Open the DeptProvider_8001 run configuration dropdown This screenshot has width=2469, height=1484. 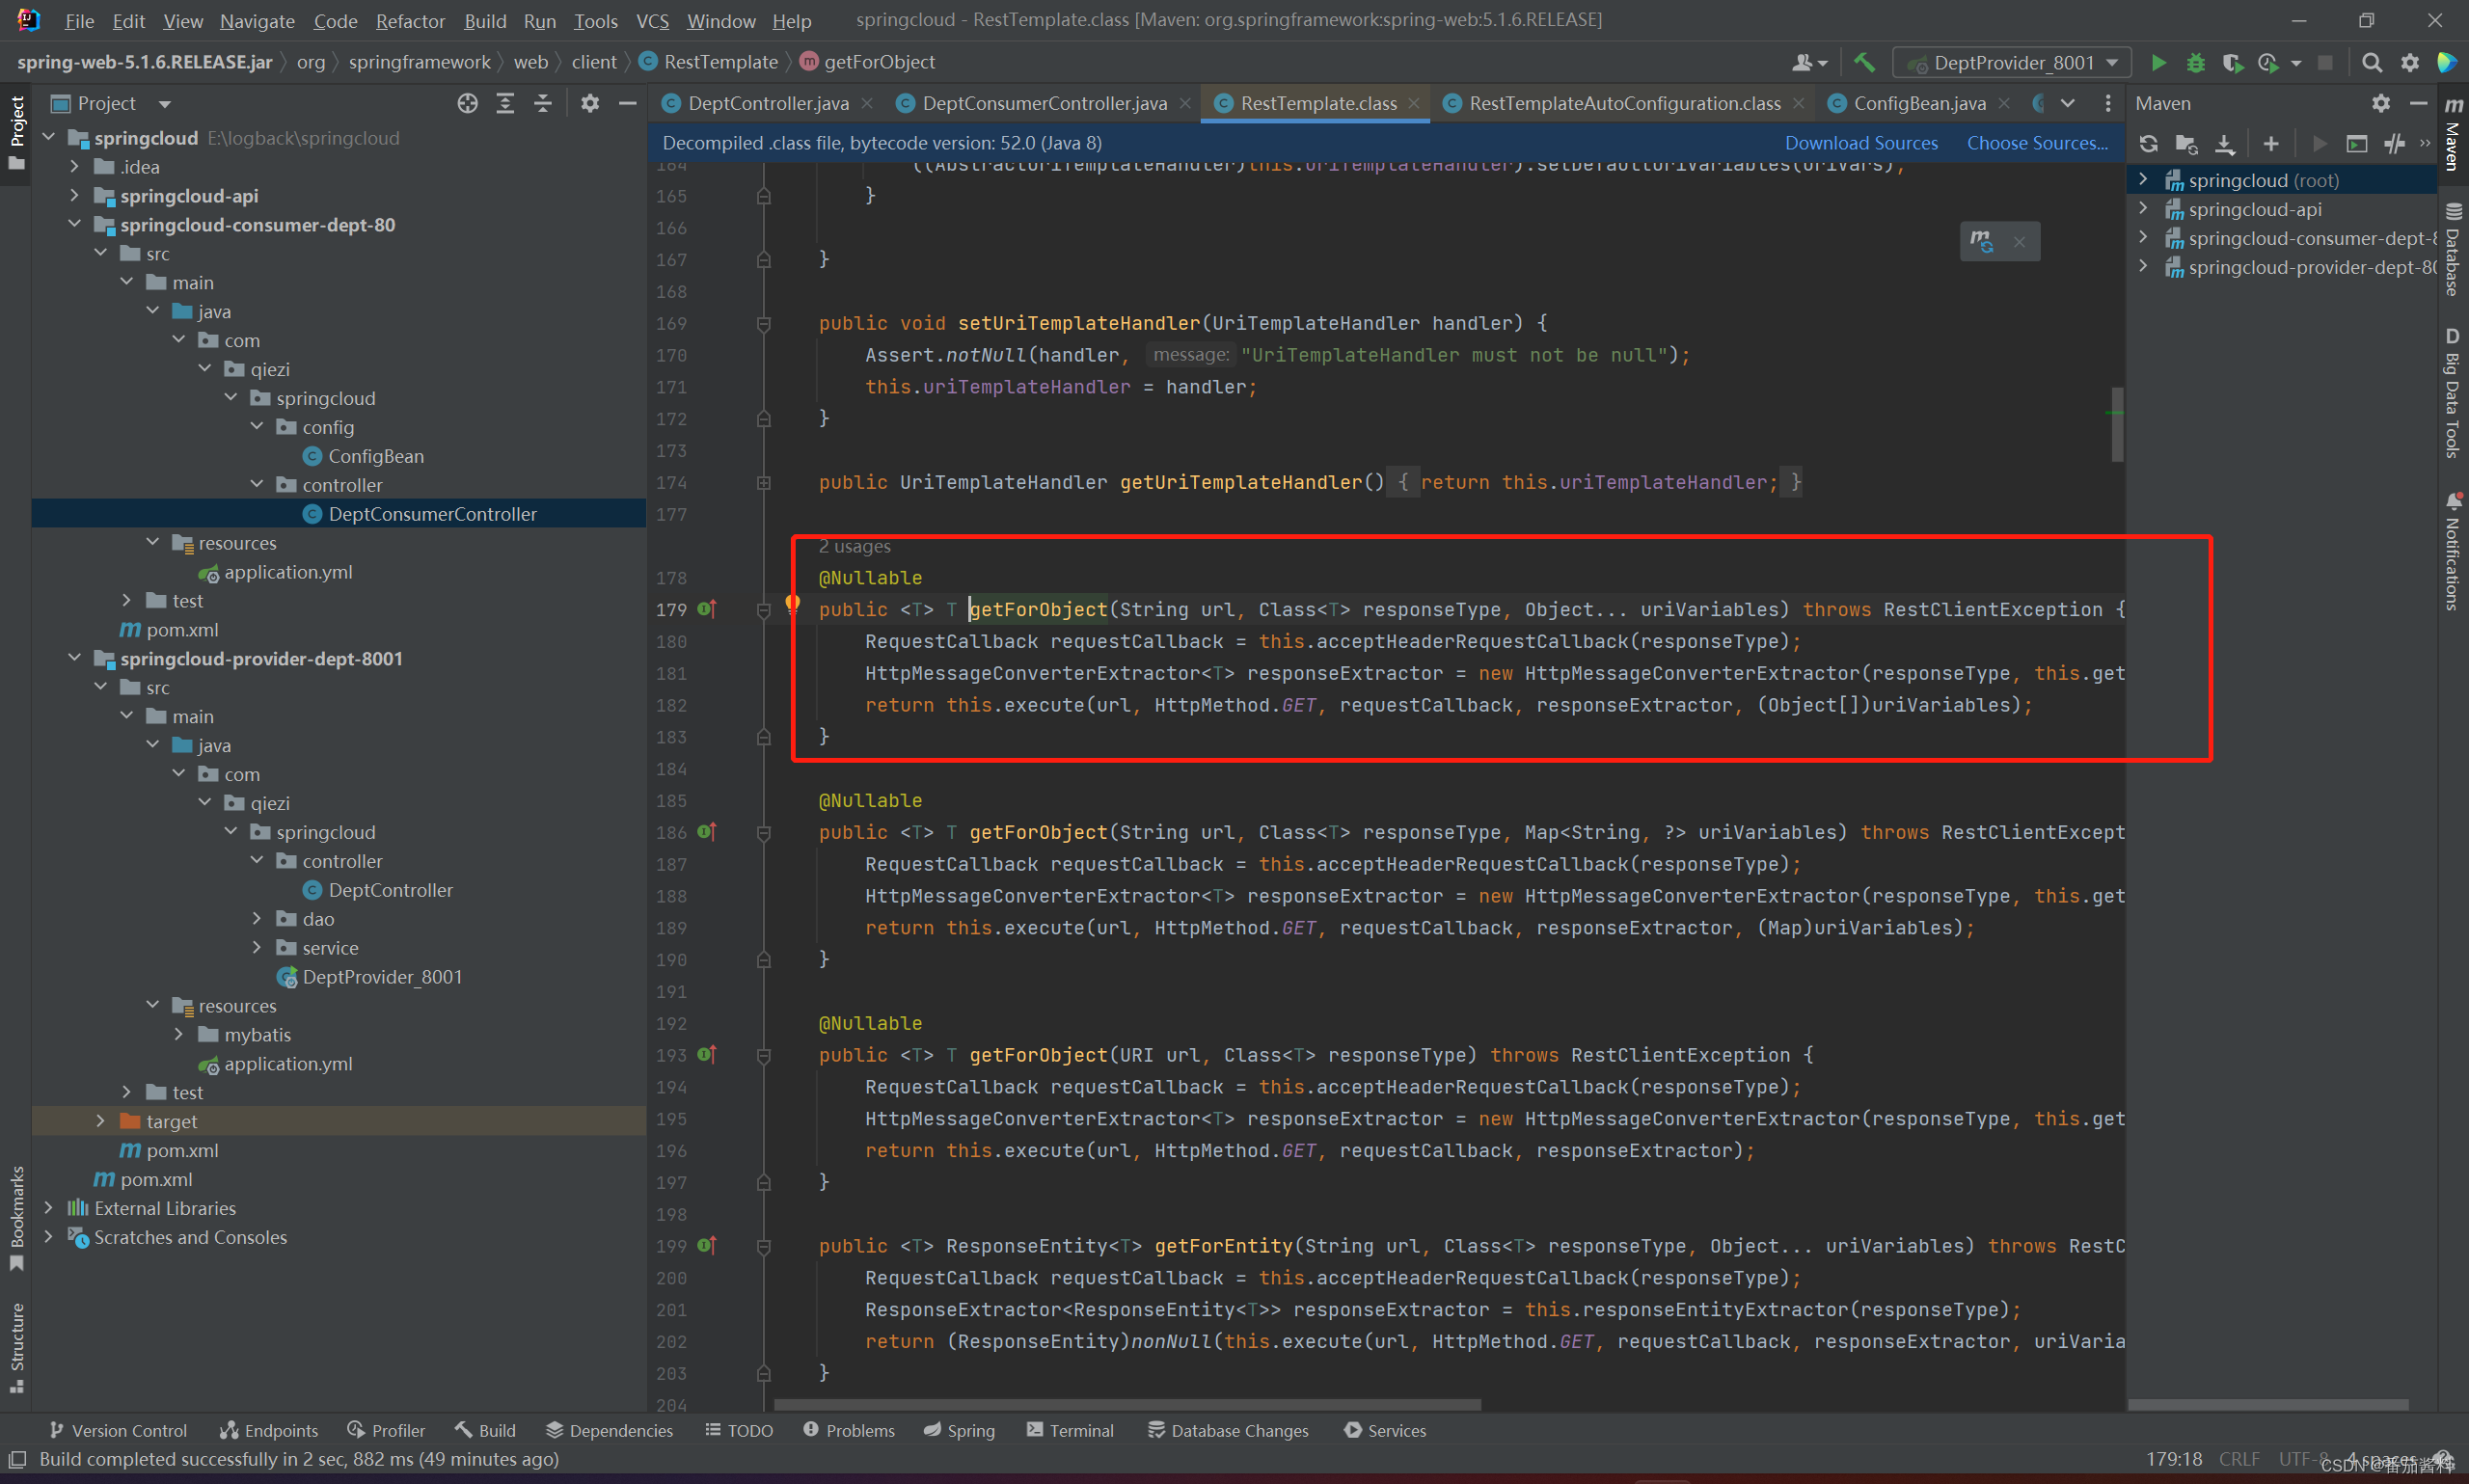click(2012, 63)
